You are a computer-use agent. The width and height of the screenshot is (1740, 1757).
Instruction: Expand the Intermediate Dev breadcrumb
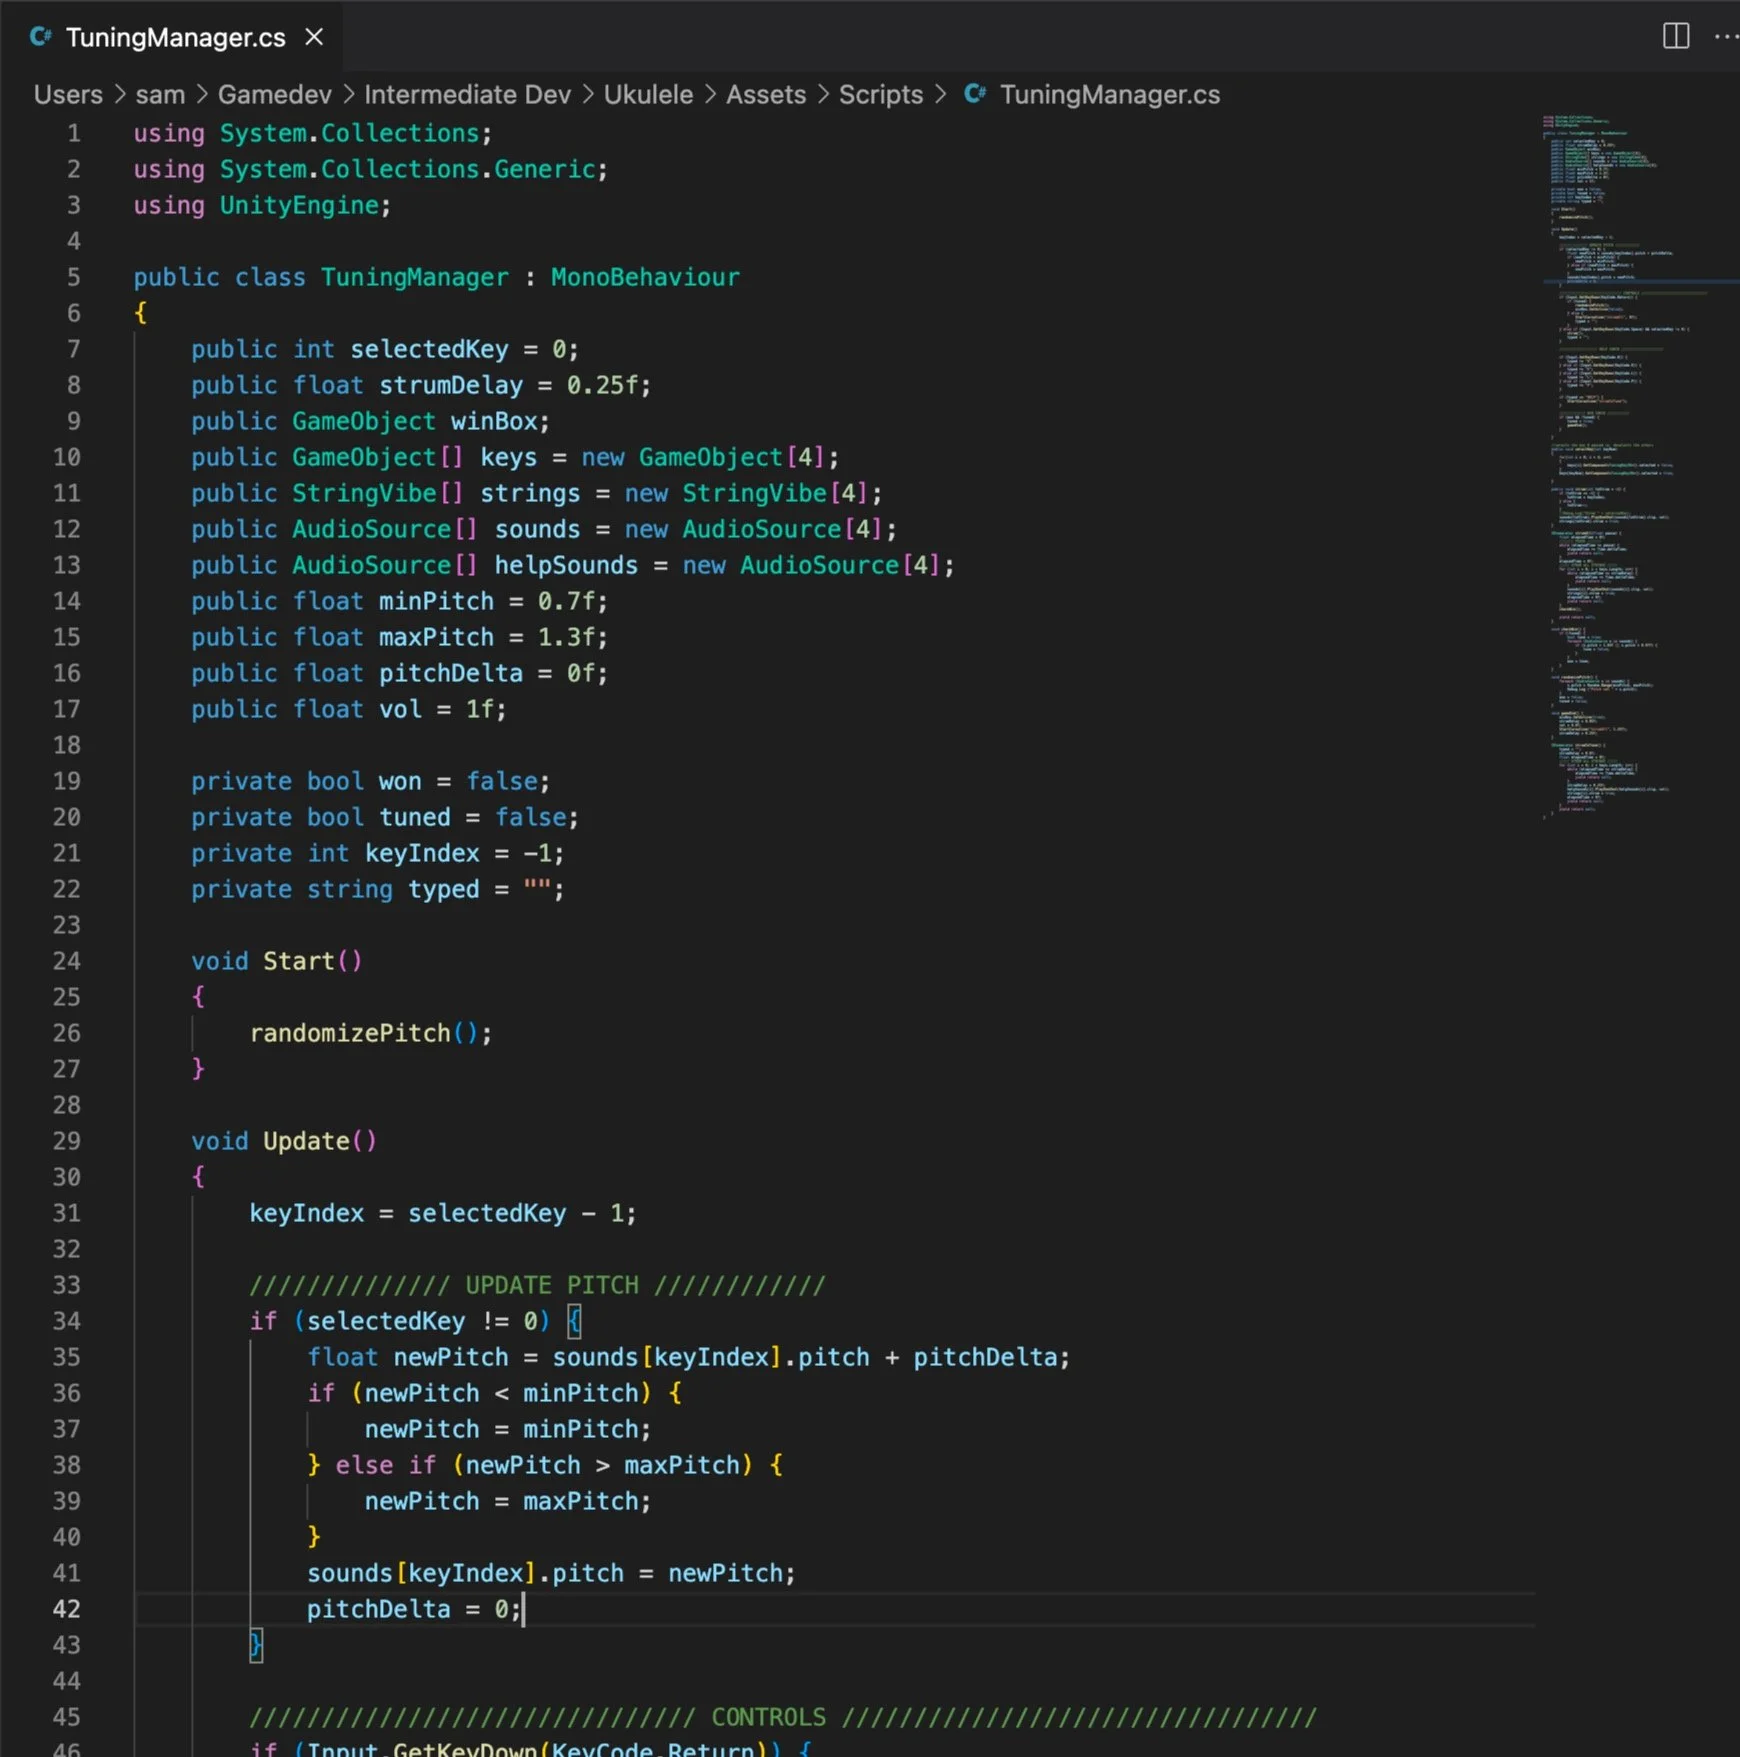[x=467, y=94]
